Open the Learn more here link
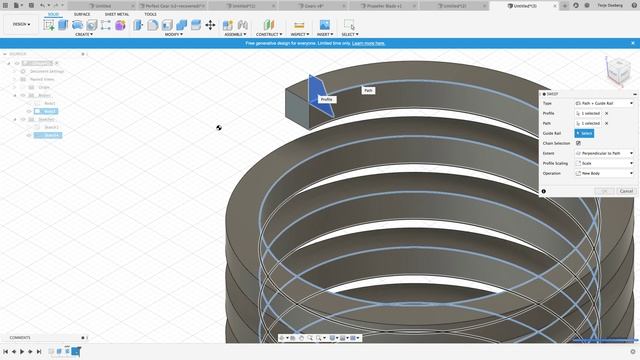The height and width of the screenshot is (360, 640). click(x=369, y=43)
